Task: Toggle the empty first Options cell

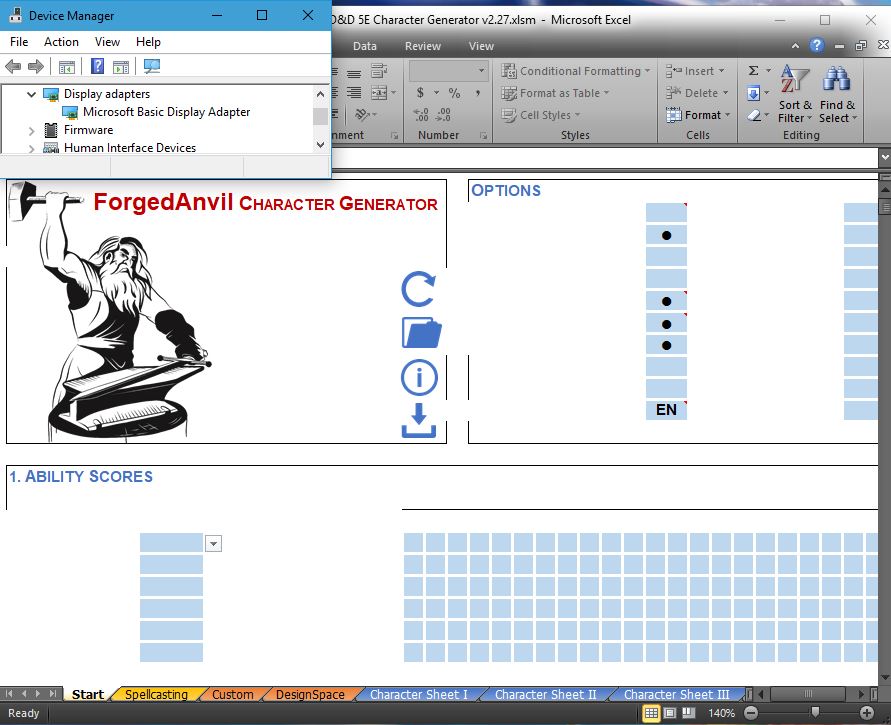Action: click(x=667, y=213)
